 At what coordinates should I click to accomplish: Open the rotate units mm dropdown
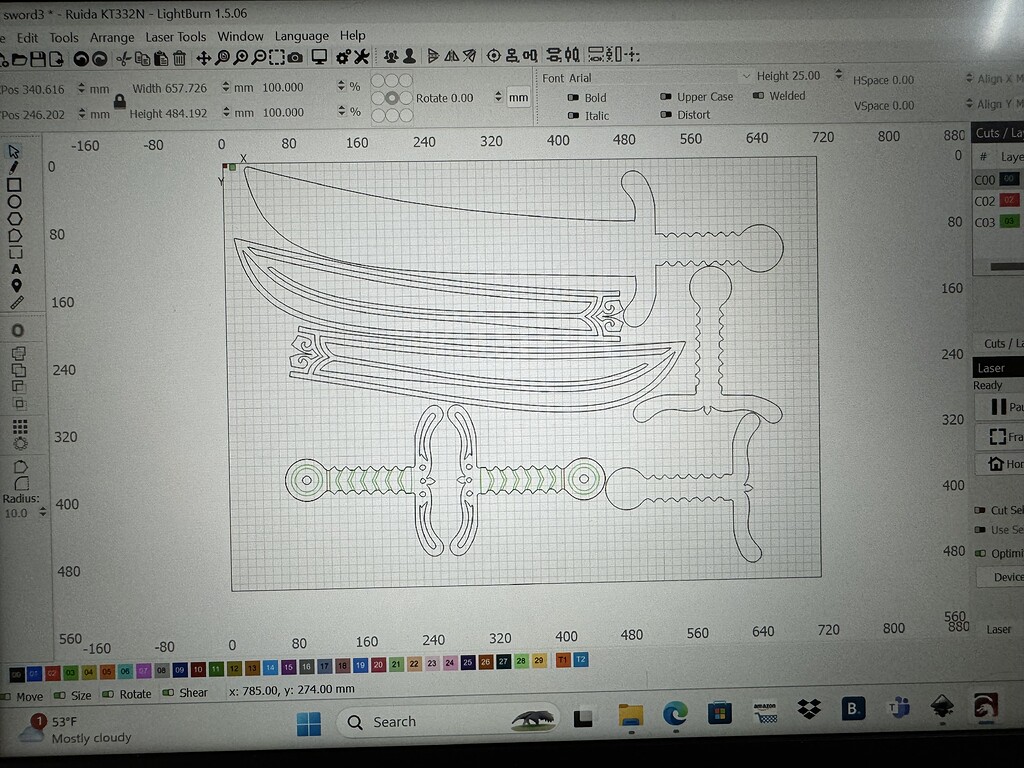click(x=518, y=98)
